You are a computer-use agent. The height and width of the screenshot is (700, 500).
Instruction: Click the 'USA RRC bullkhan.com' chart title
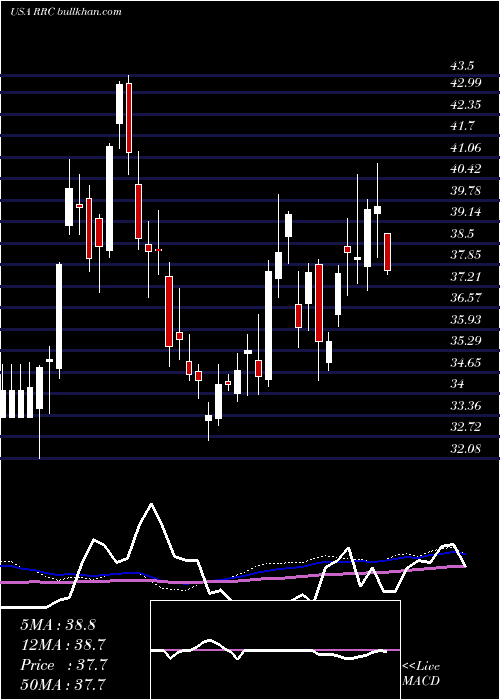click(x=66, y=12)
